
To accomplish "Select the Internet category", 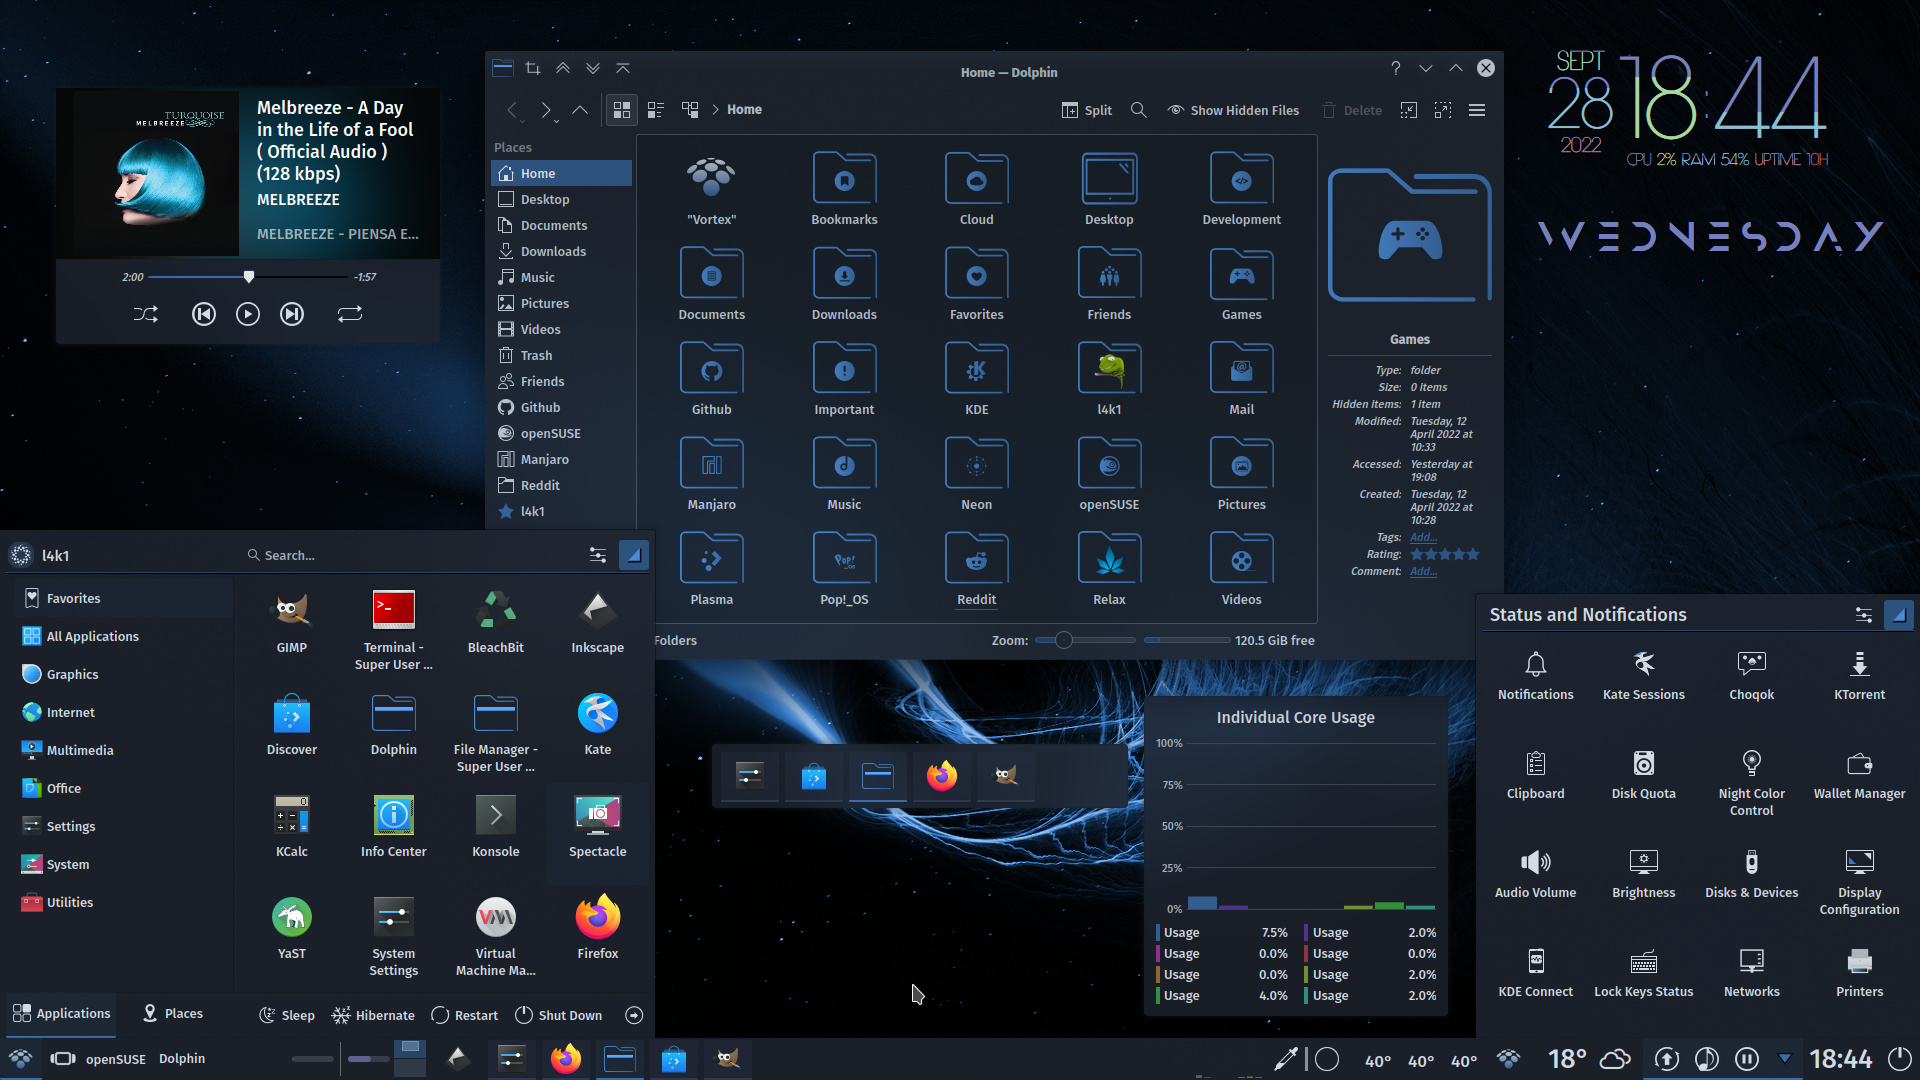I will (117, 712).
